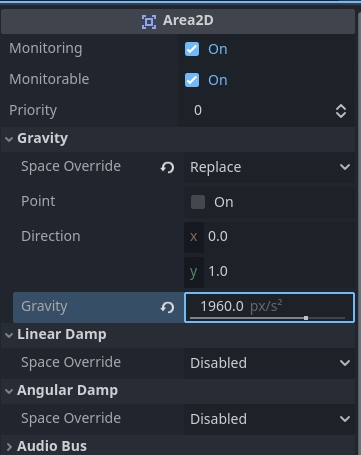This screenshot has width=361, height=455.
Task: Click the Area2D node icon in header
Action: [149, 22]
